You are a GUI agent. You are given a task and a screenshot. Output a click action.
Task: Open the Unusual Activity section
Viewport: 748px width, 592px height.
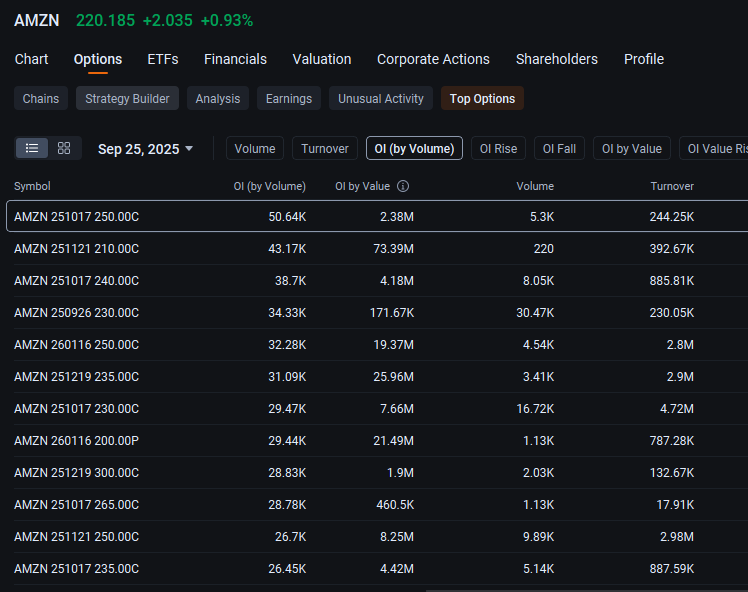(x=381, y=98)
